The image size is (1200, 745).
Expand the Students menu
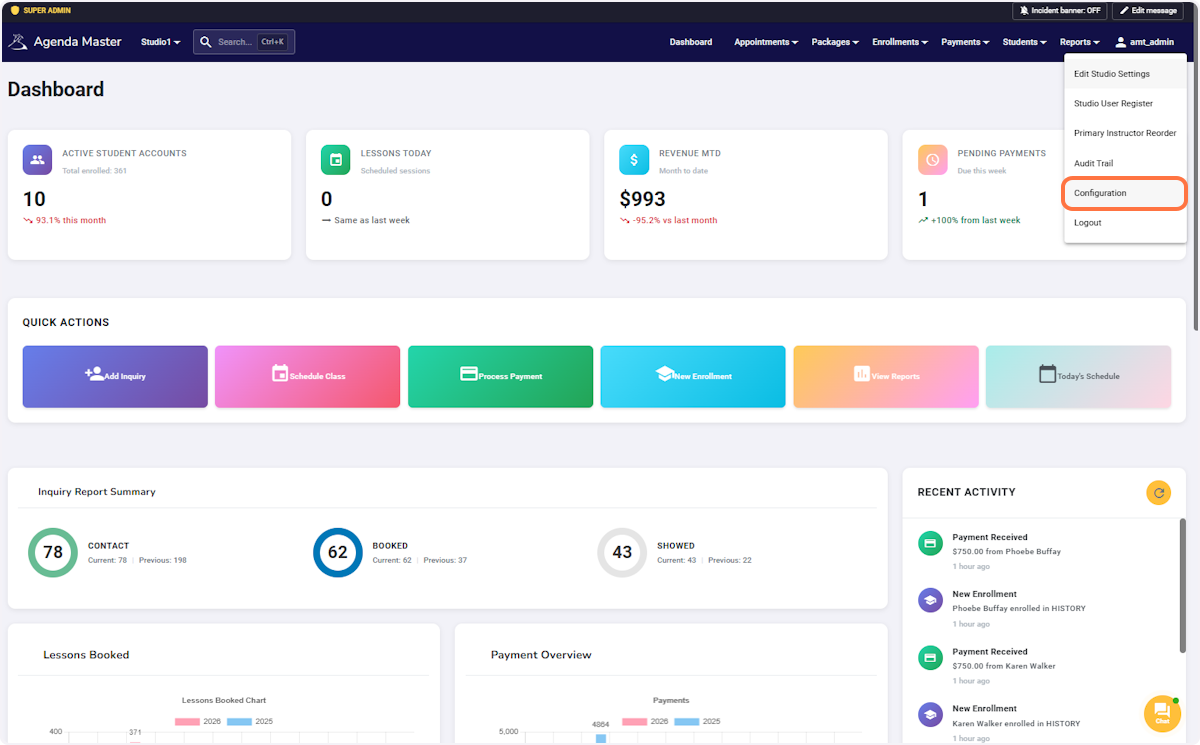[x=1025, y=42]
